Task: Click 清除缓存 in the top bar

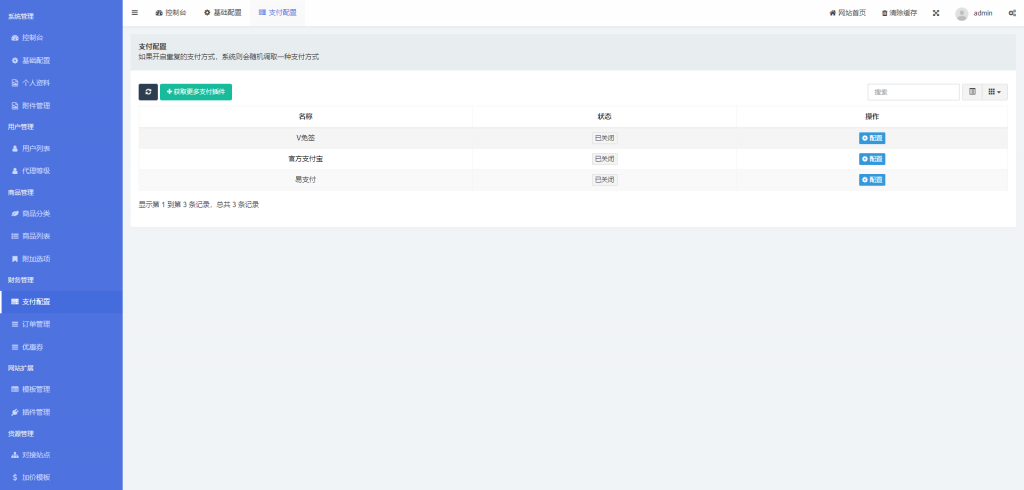Action: pyautogui.click(x=899, y=13)
